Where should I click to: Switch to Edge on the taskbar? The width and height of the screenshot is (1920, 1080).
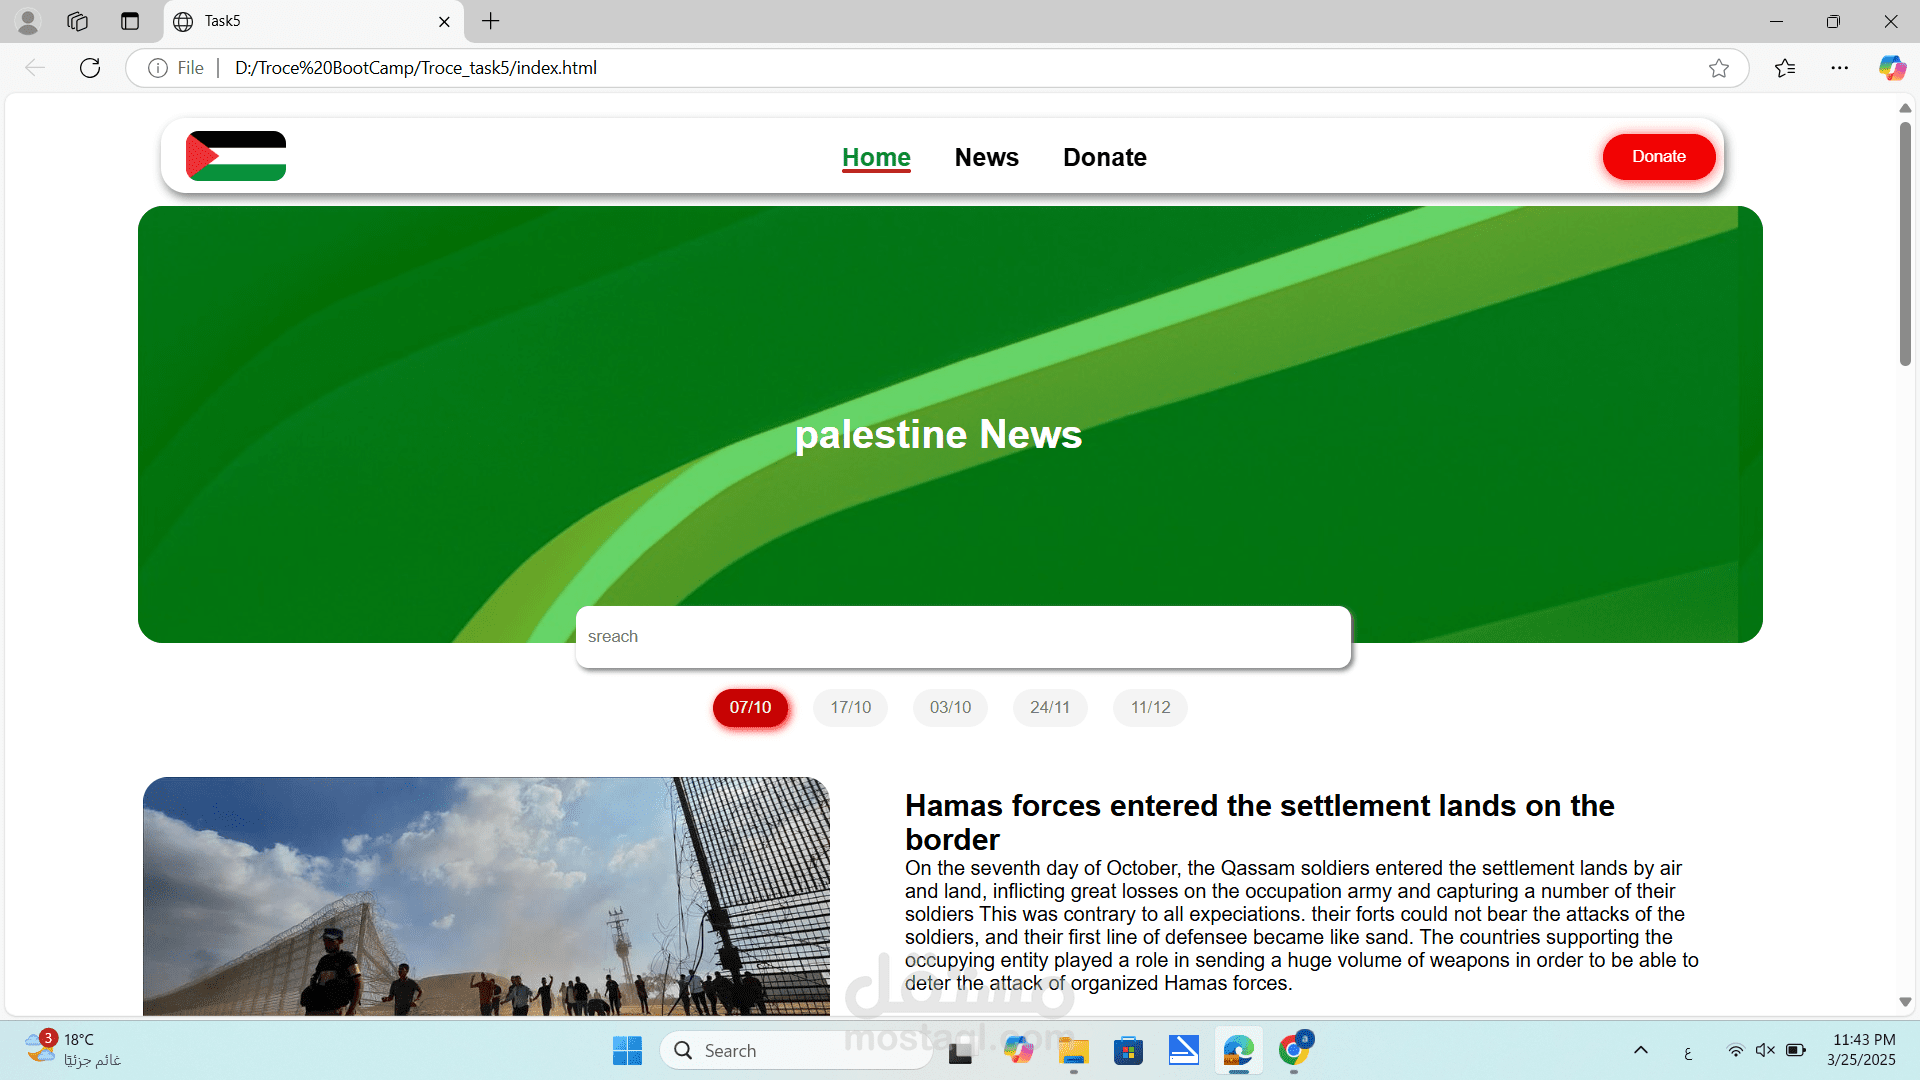(1239, 1050)
